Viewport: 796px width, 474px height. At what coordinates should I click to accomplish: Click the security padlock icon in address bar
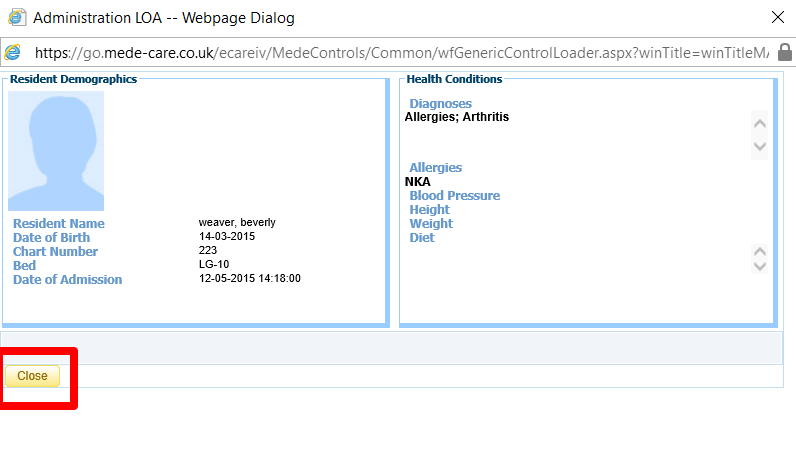pos(785,52)
